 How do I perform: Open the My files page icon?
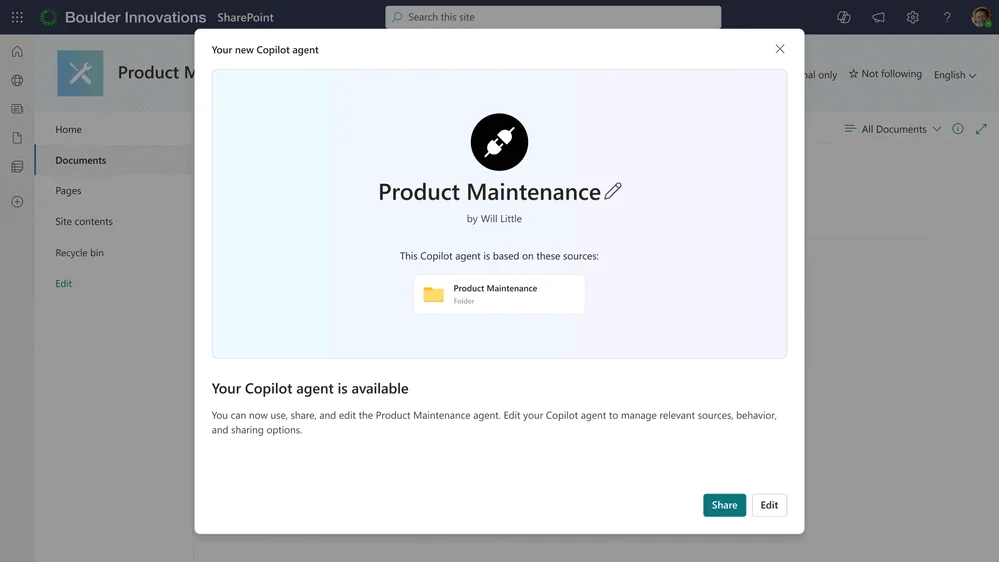17,138
